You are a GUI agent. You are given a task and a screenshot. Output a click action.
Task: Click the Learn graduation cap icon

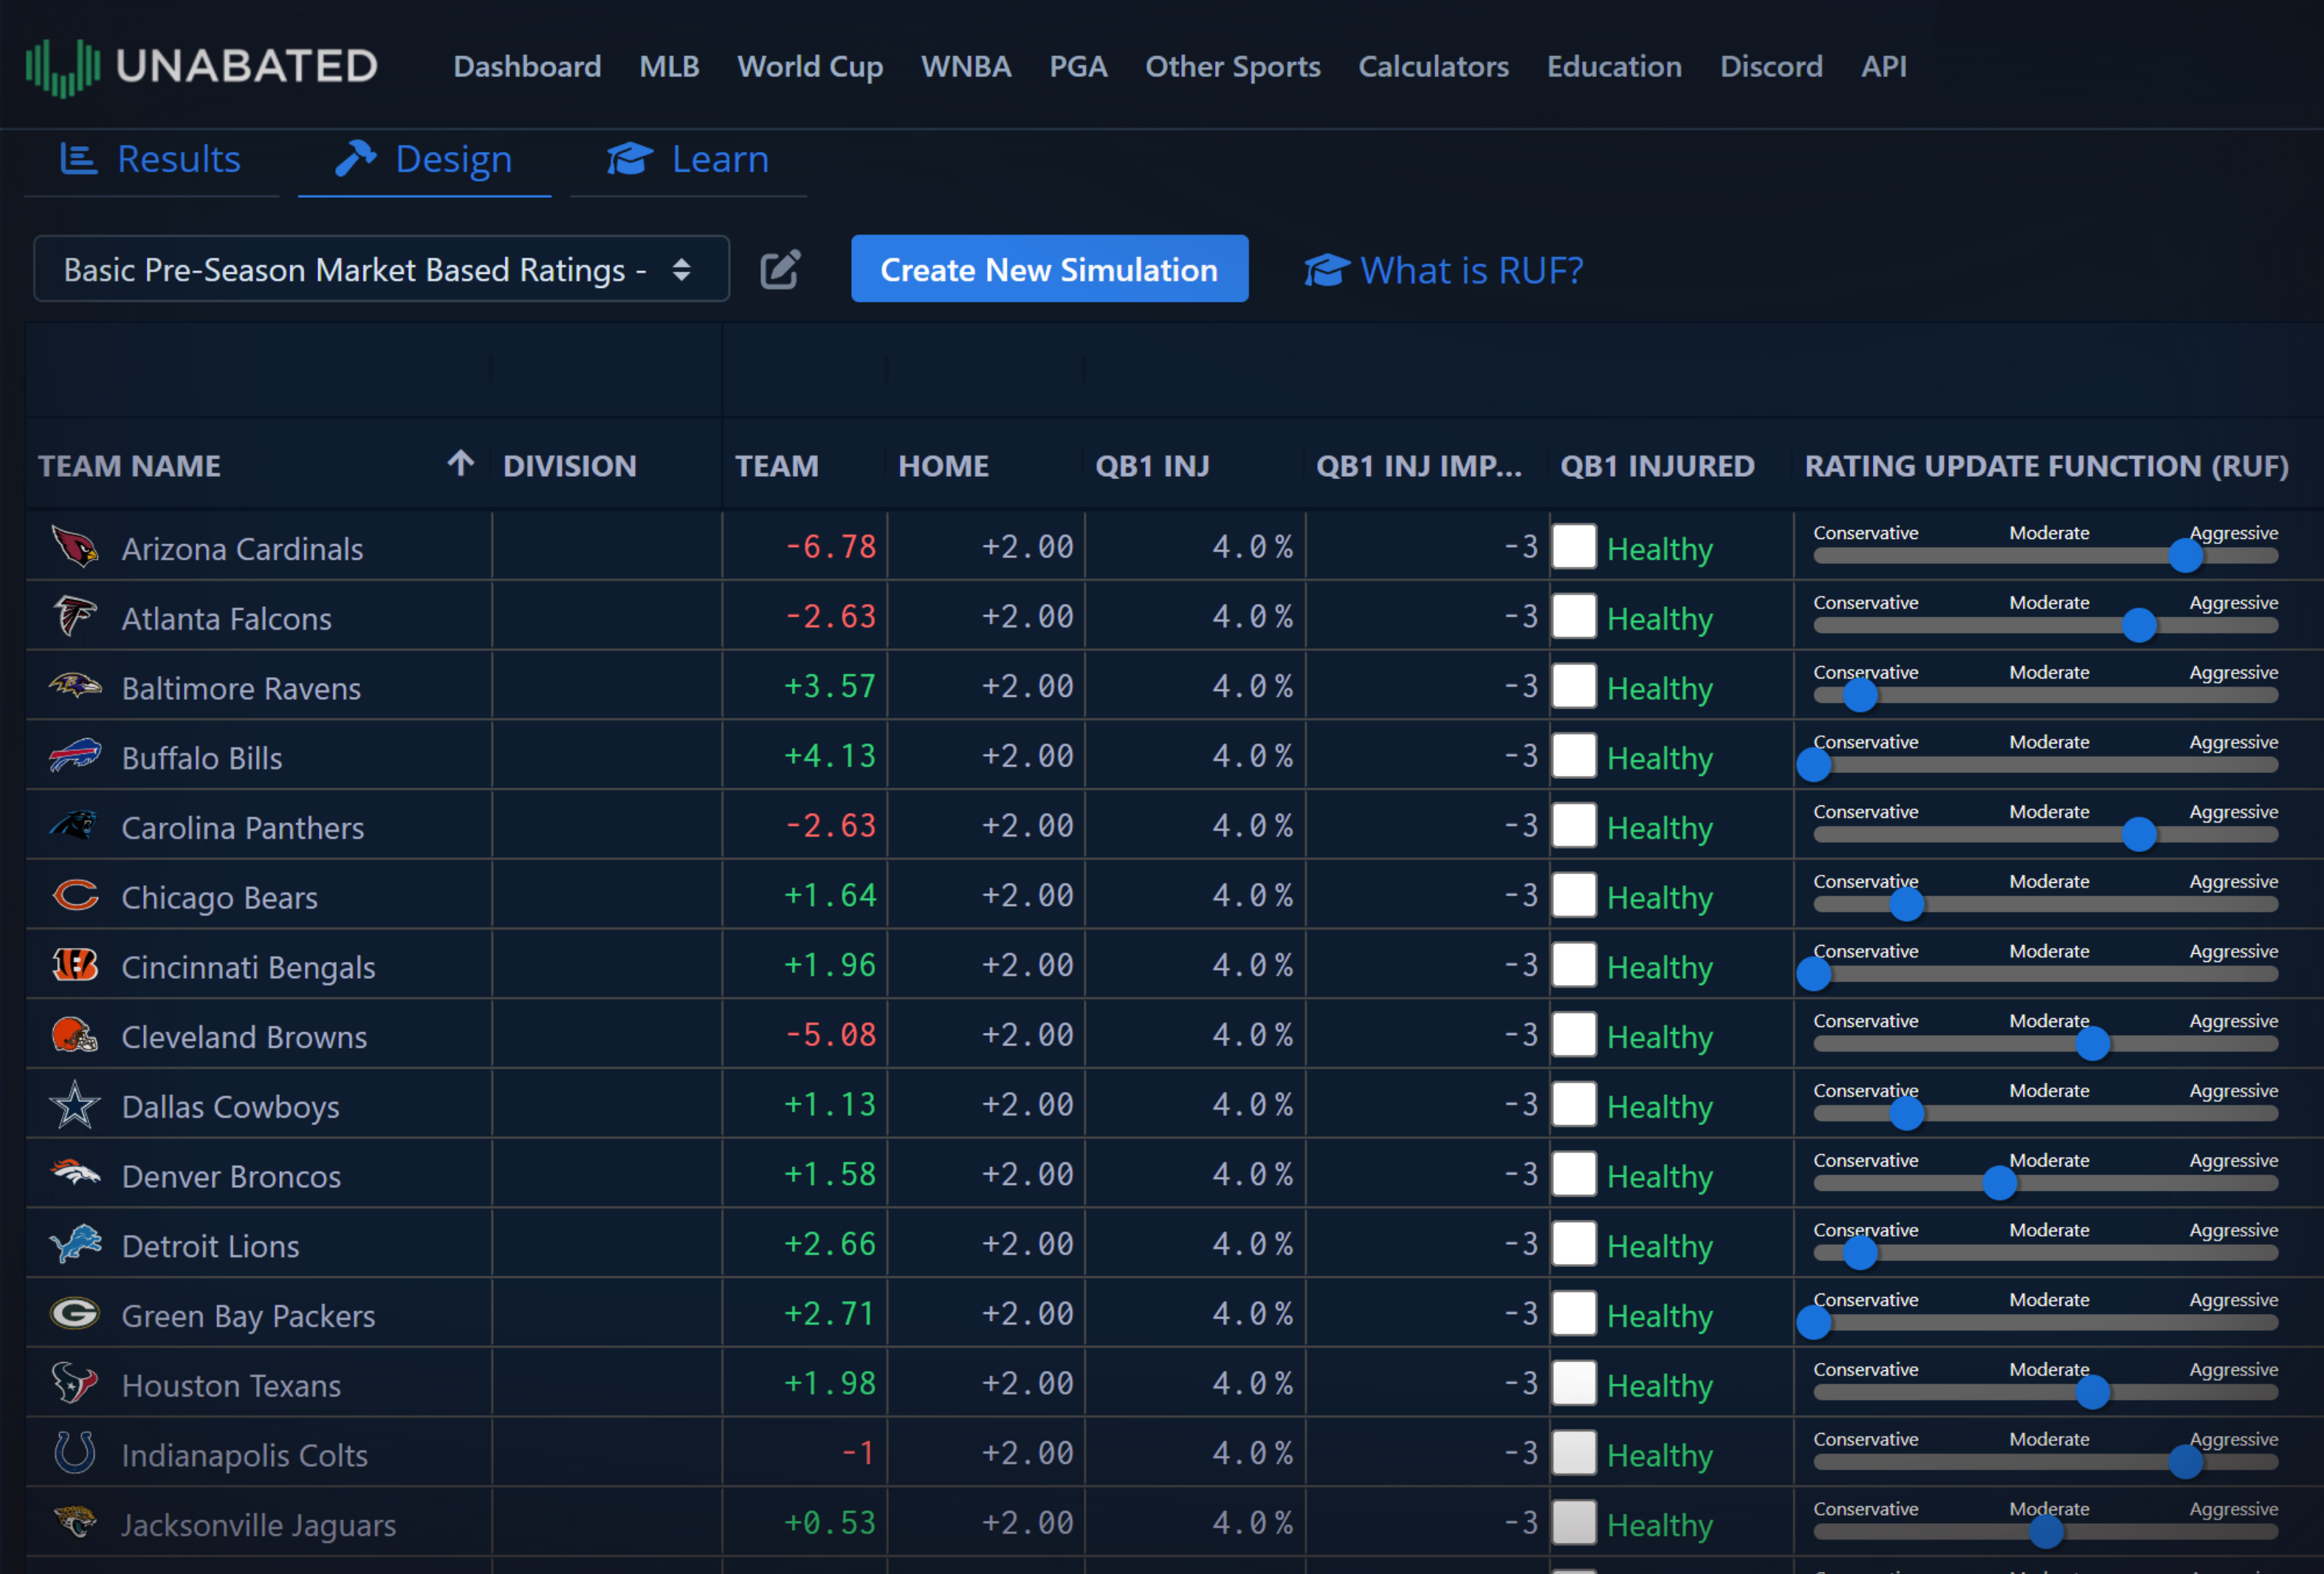click(x=630, y=159)
